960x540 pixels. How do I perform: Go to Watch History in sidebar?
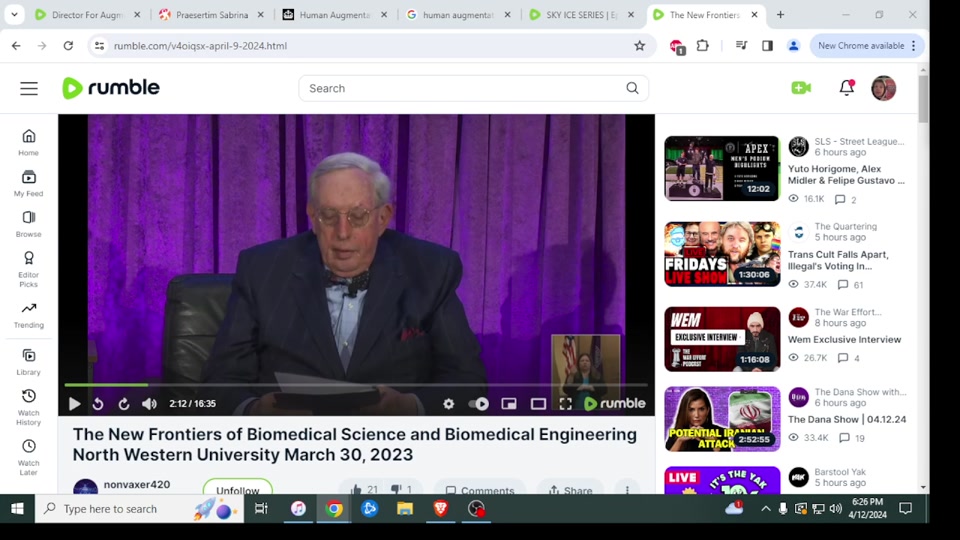point(28,402)
